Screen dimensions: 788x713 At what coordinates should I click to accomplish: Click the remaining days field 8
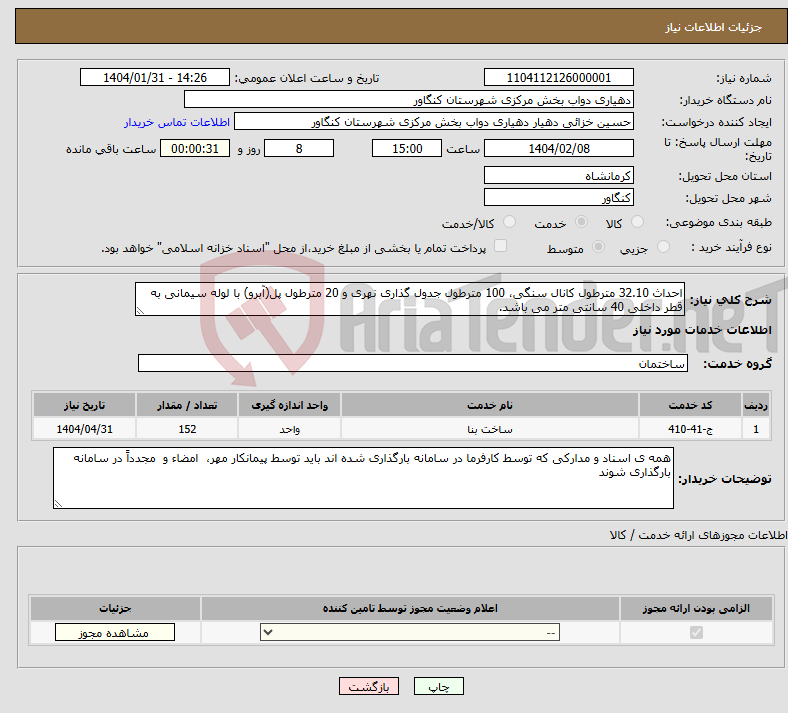click(299, 149)
